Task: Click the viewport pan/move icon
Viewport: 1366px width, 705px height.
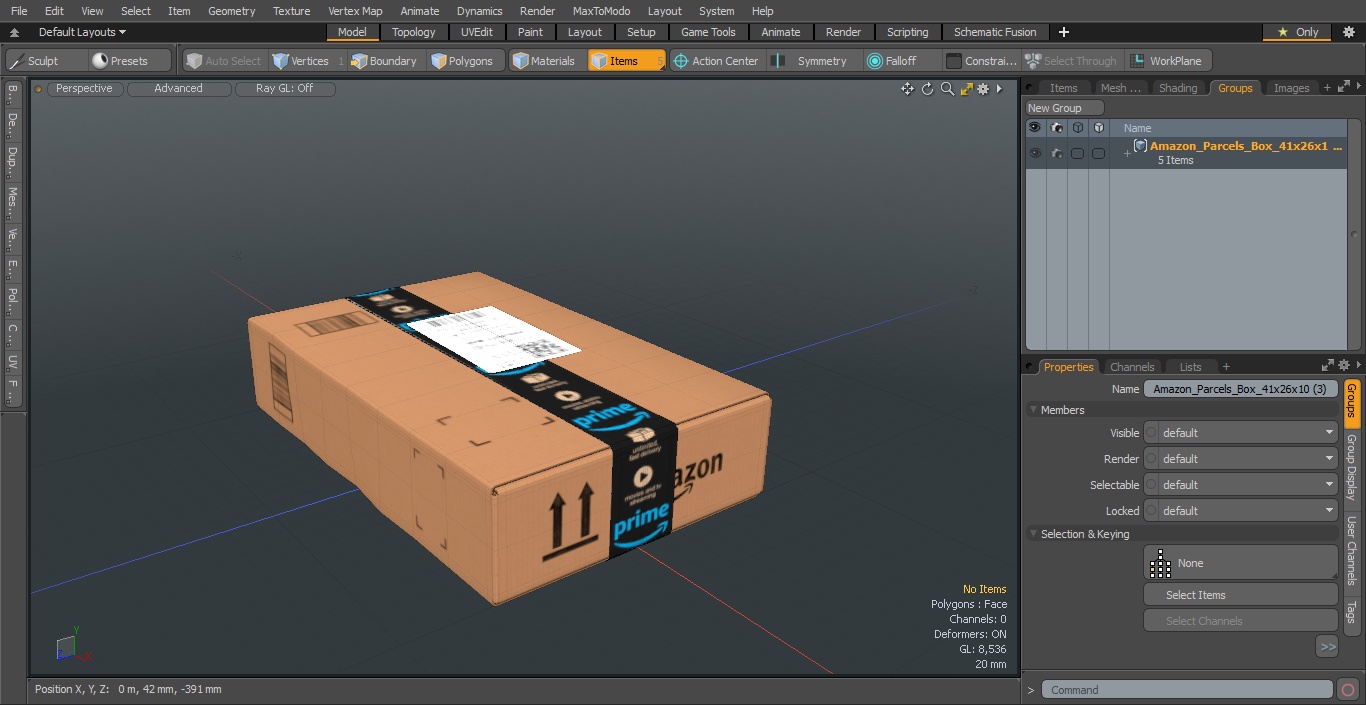Action: pyautogui.click(x=907, y=89)
